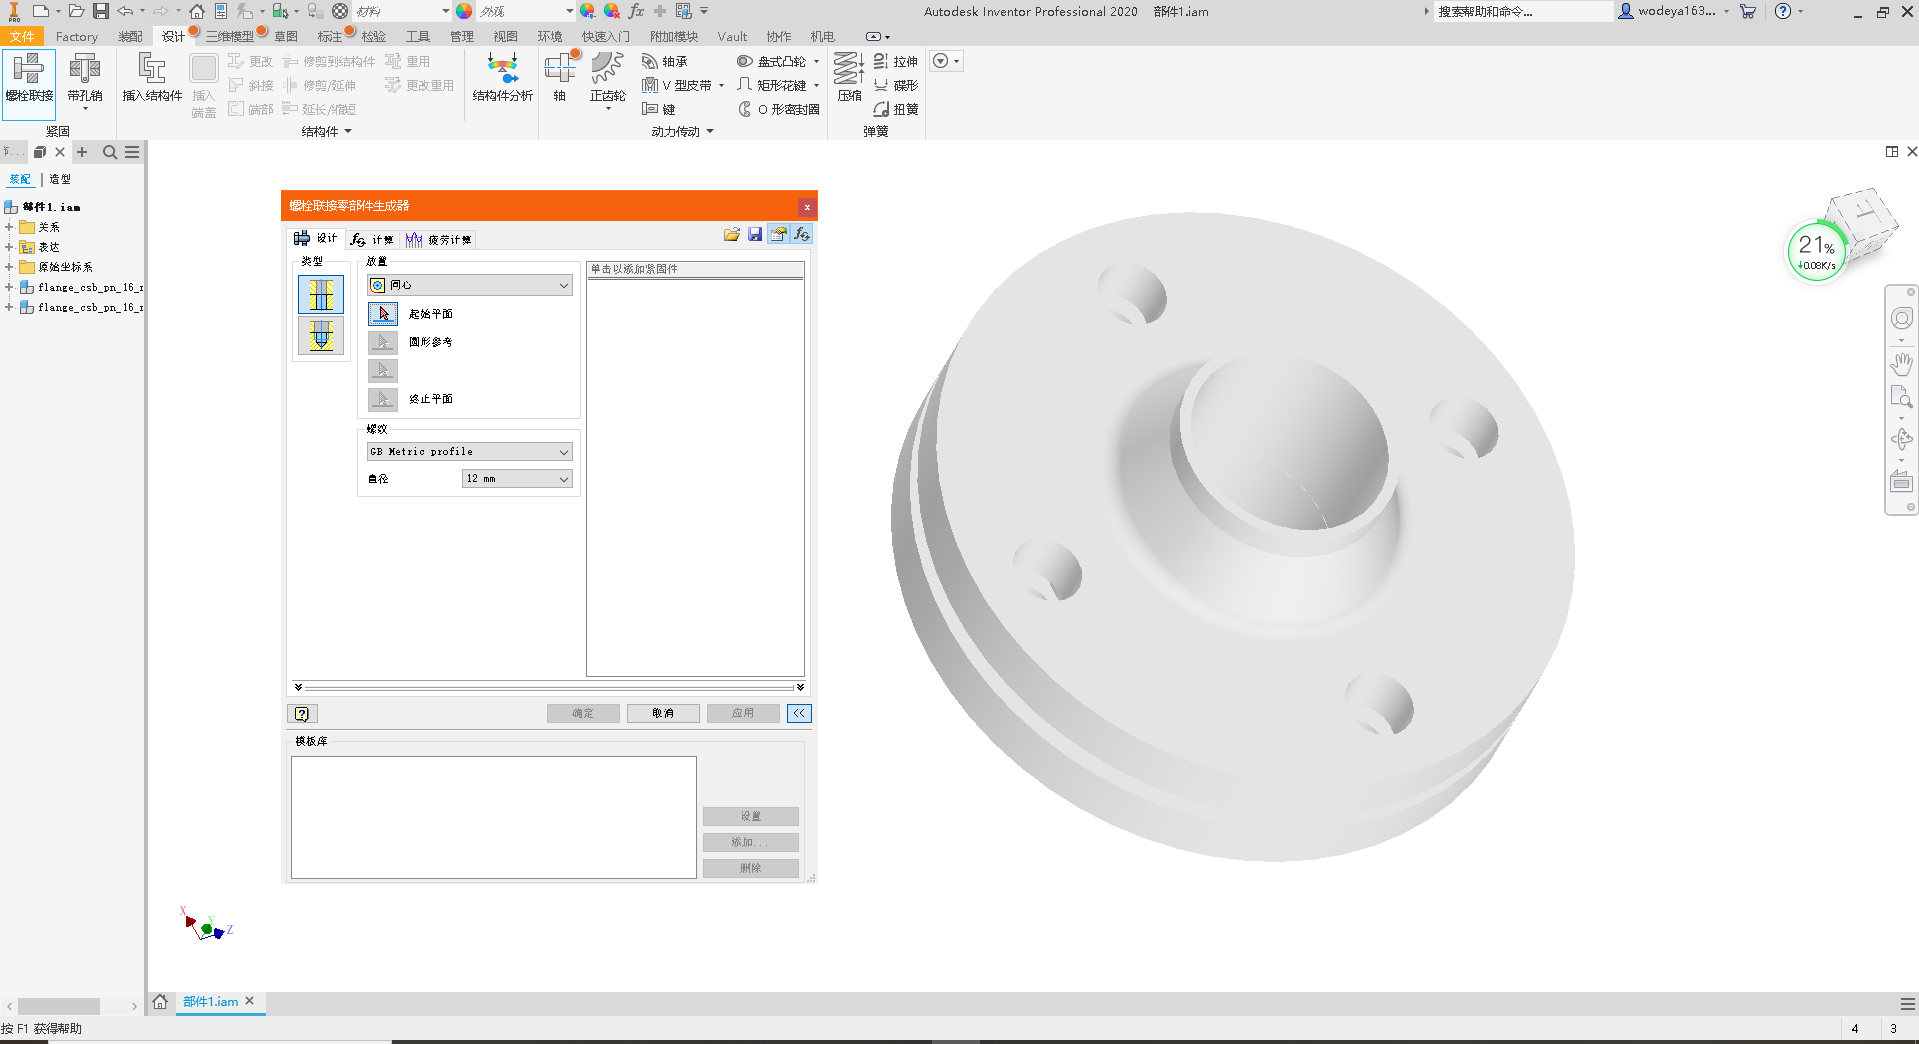Expand the 关系 folder in browser tree
The image size is (1919, 1044).
pyautogui.click(x=9, y=227)
